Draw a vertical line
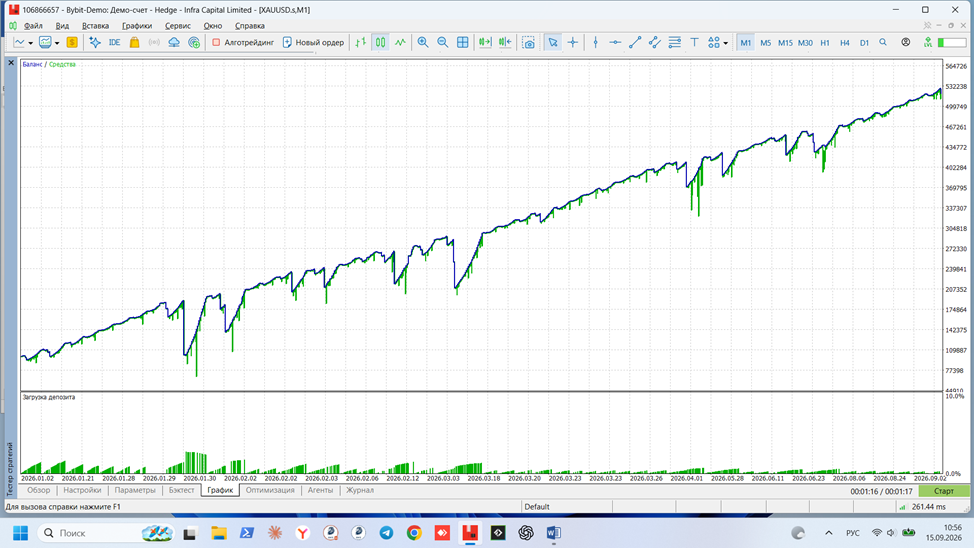974x548 pixels. pyautogui.click(x=595, y=42)
